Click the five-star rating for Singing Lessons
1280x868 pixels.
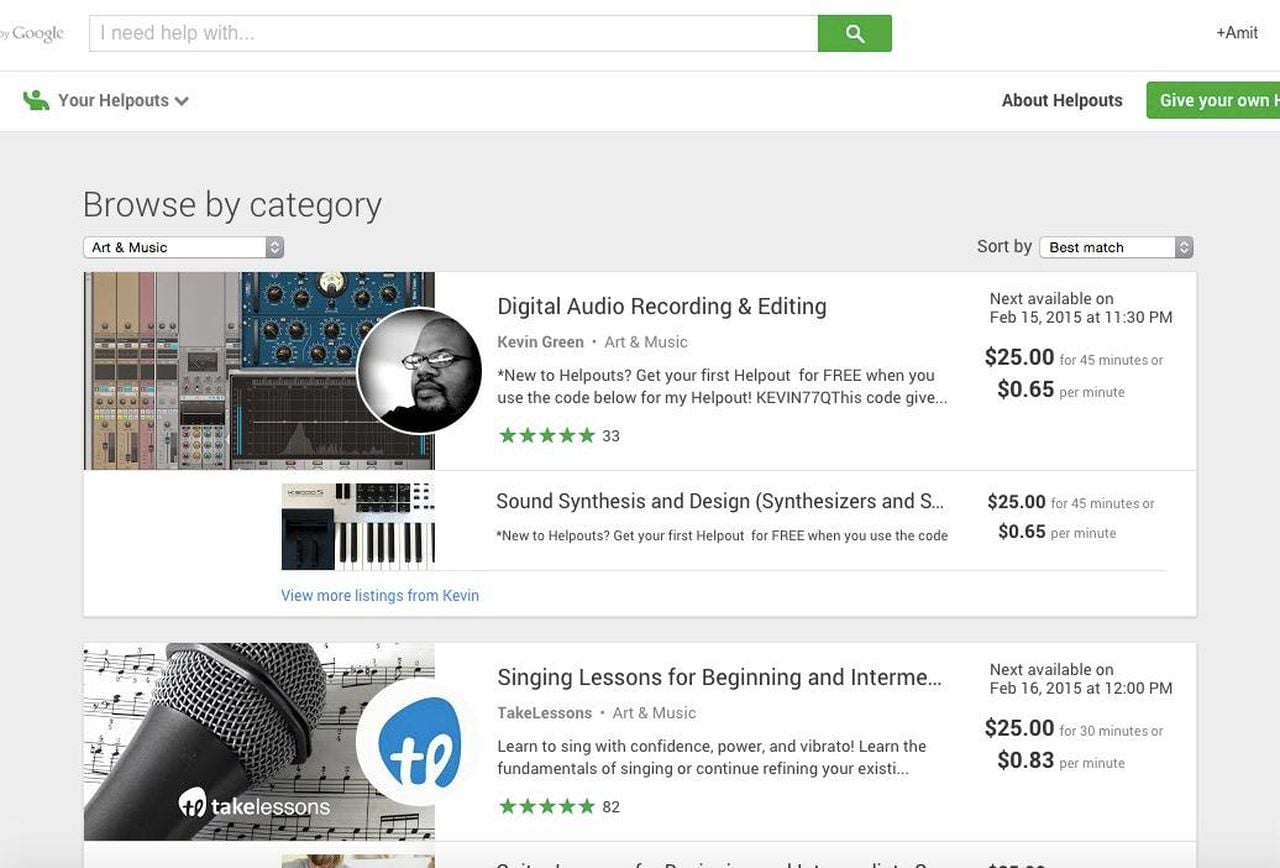tap(547, 806)
